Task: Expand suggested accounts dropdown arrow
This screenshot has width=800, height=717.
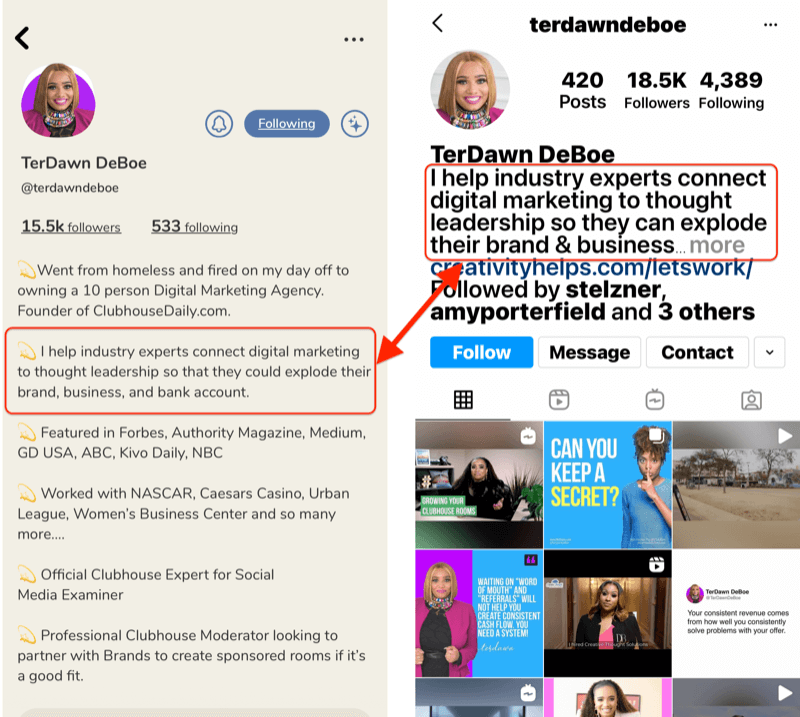Action: tap(769, 352)
